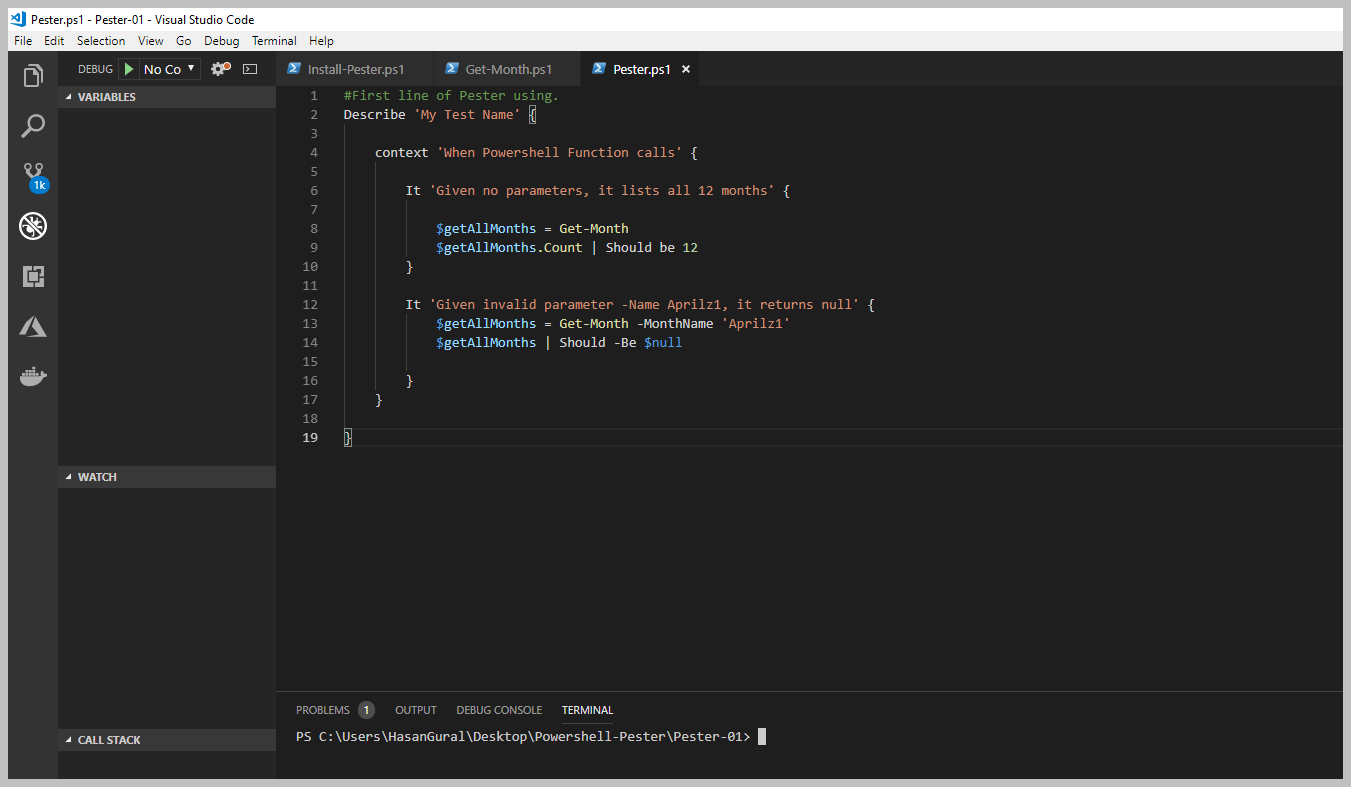1351x787 pixels.
Task: Collapse the VARIABLES section
Action: click(167, 97)
